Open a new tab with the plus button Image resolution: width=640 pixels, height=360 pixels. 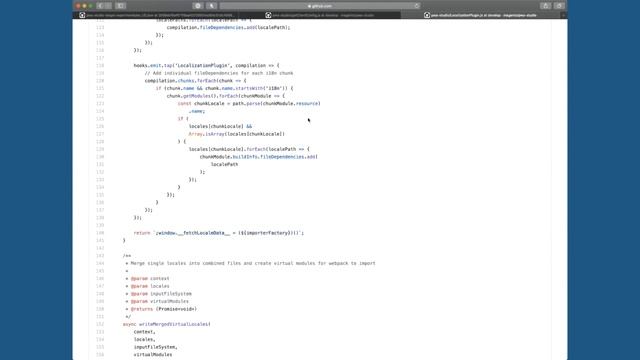[x=563, y=15]
